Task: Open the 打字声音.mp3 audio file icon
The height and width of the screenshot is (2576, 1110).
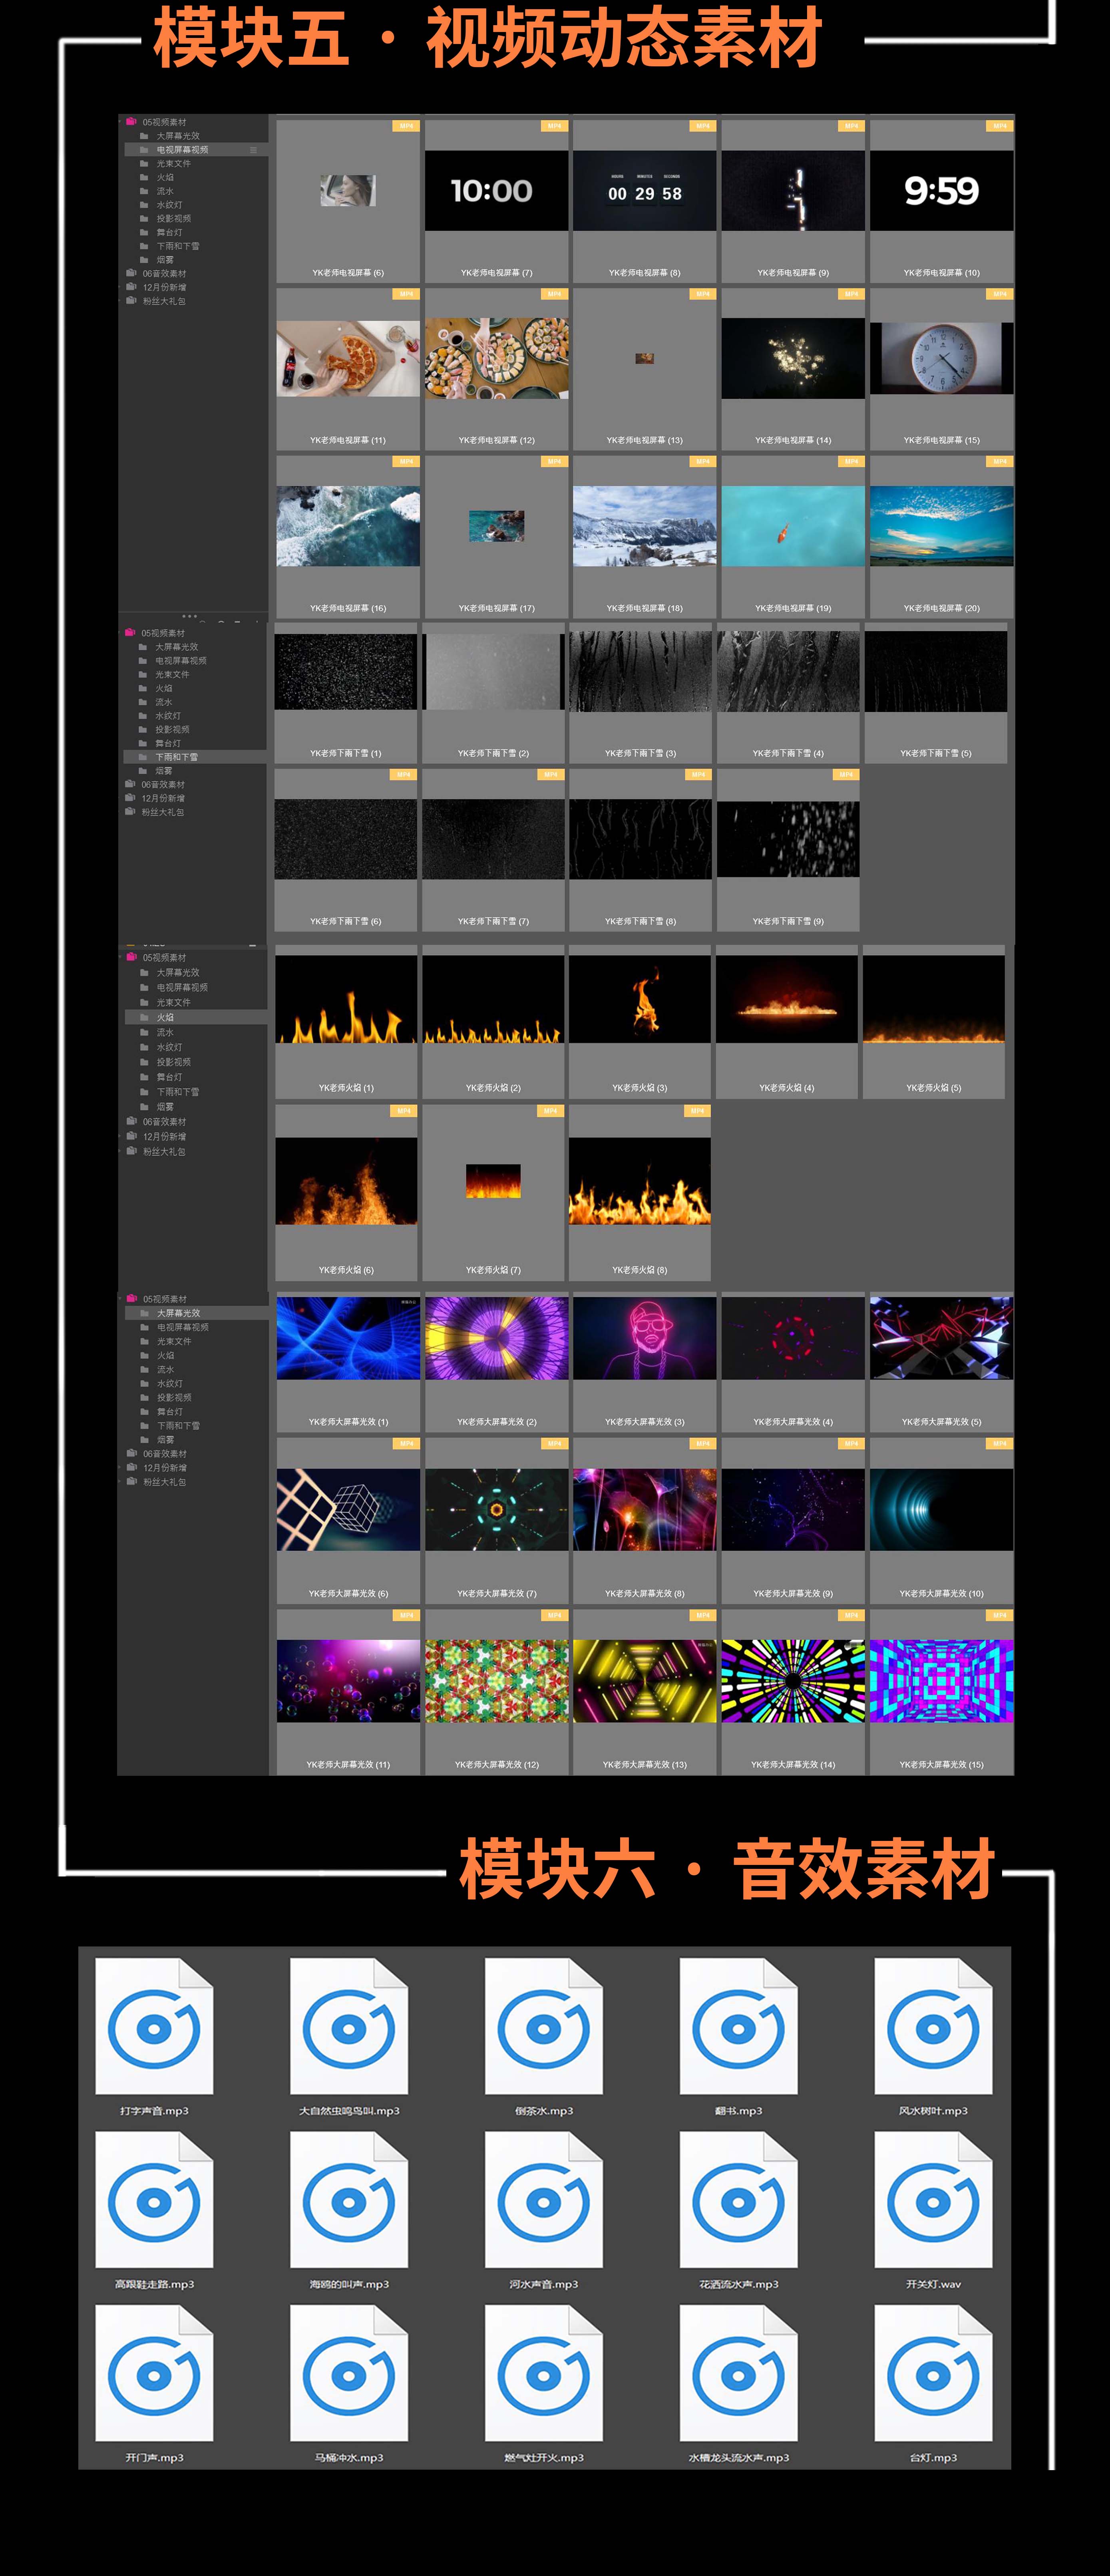Action: [154, 2026]
